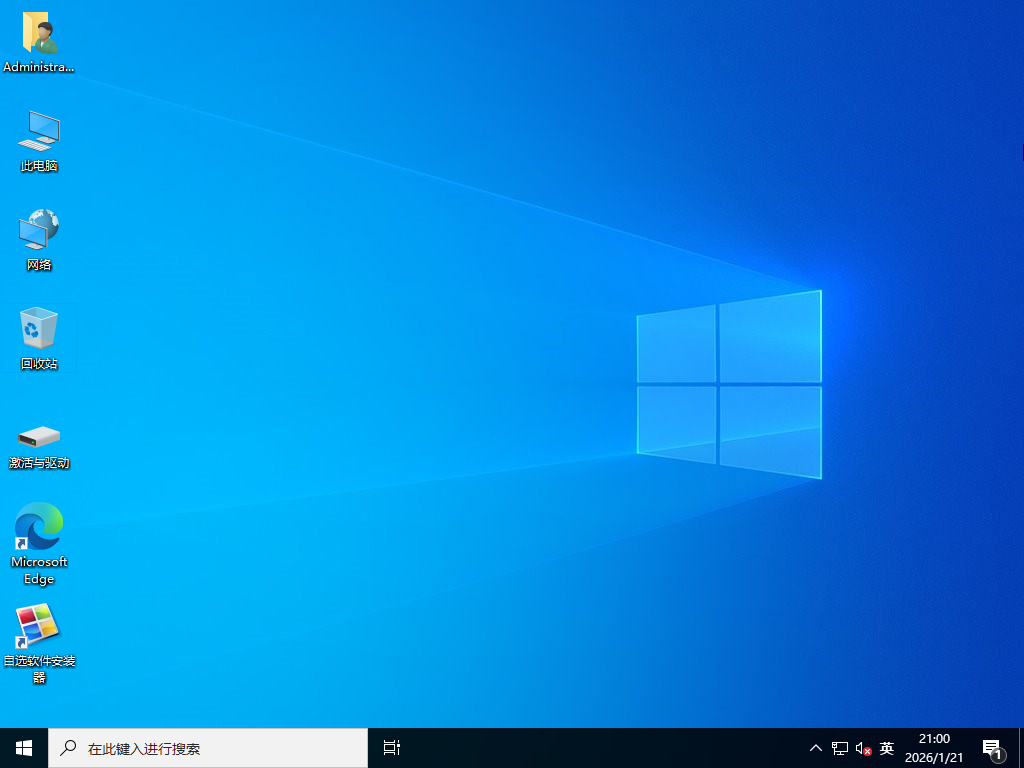Select the 网络 network desktop icon
Image resolution: width=1024 pixels, height=768 pixels.
39,231
